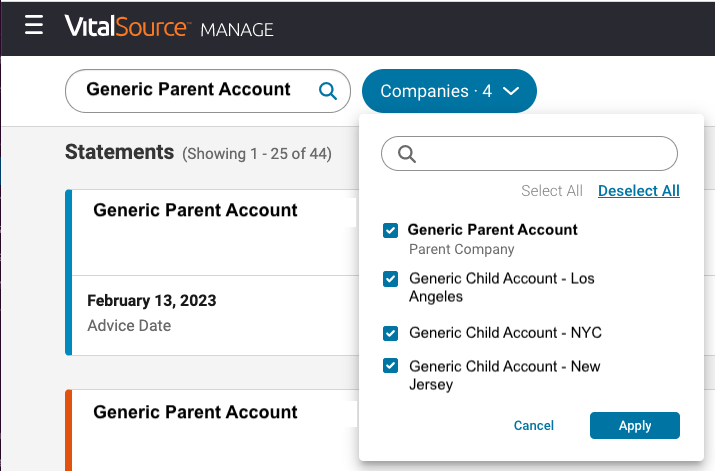This screenshot has height=471, width=715.
Task: Click the Companies dropdown chevron arrow
Action: tap(511, 91)
